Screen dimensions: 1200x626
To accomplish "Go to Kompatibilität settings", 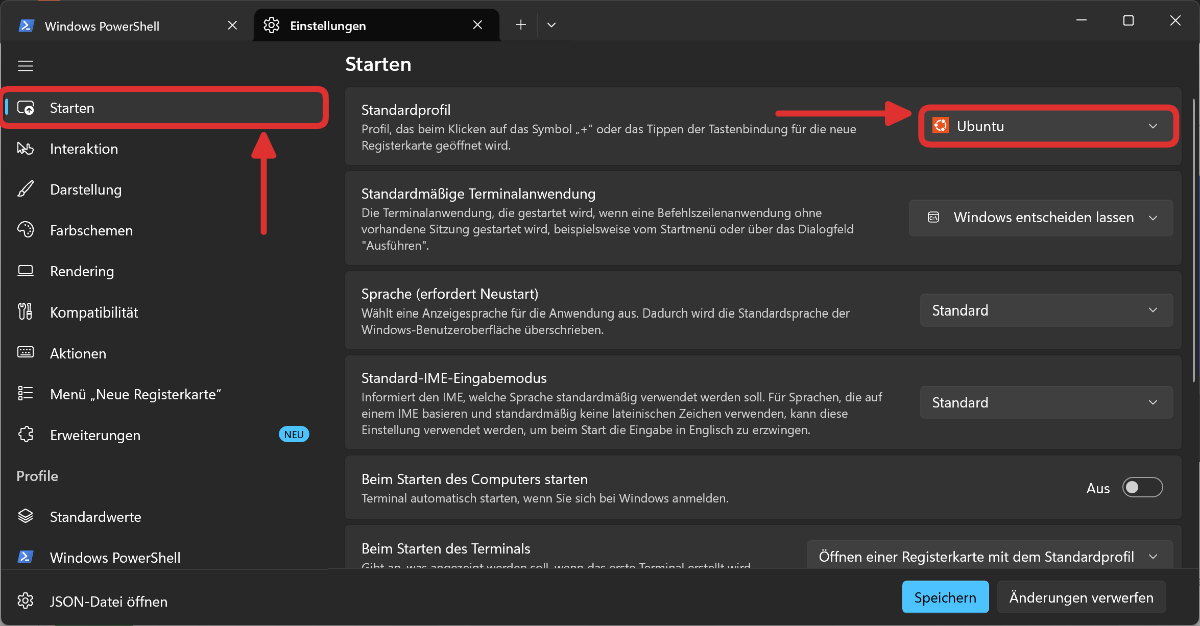I will point(164,313).
